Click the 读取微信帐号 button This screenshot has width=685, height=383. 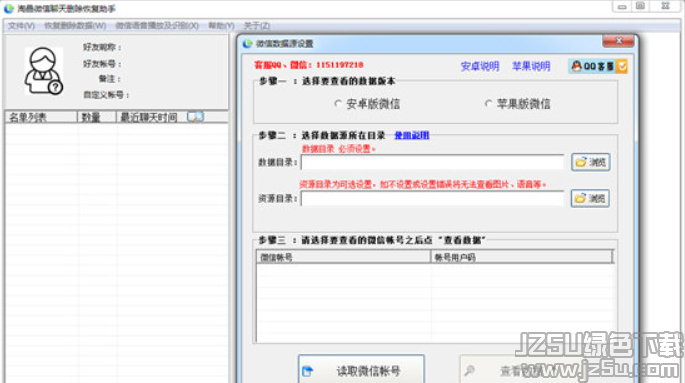pyautogui.click(x=361, y=370)
